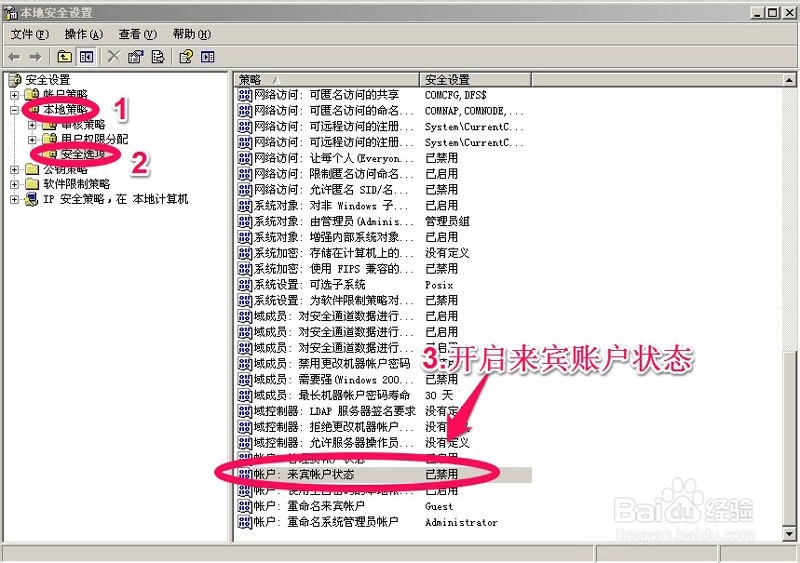Select 软件限制策略 in the tree
Viewport: 800px width, 563px height.
point(77,184)
